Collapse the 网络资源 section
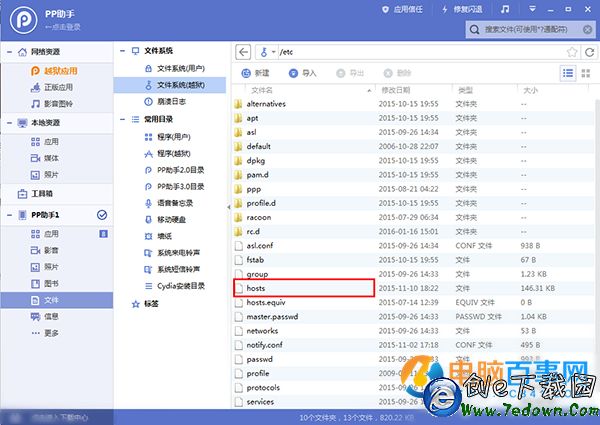The height and width of the screenshot is (425, 600). pos(9,52)
